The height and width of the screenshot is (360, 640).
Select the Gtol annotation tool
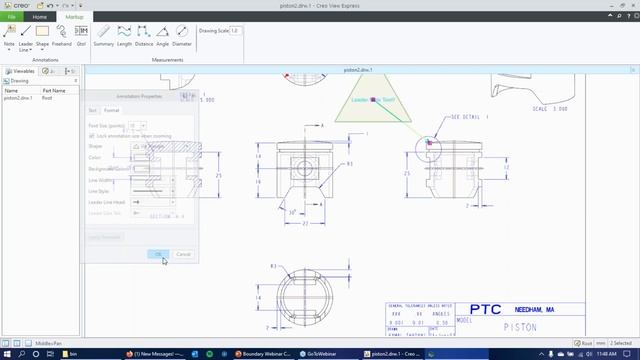point(81,35)
